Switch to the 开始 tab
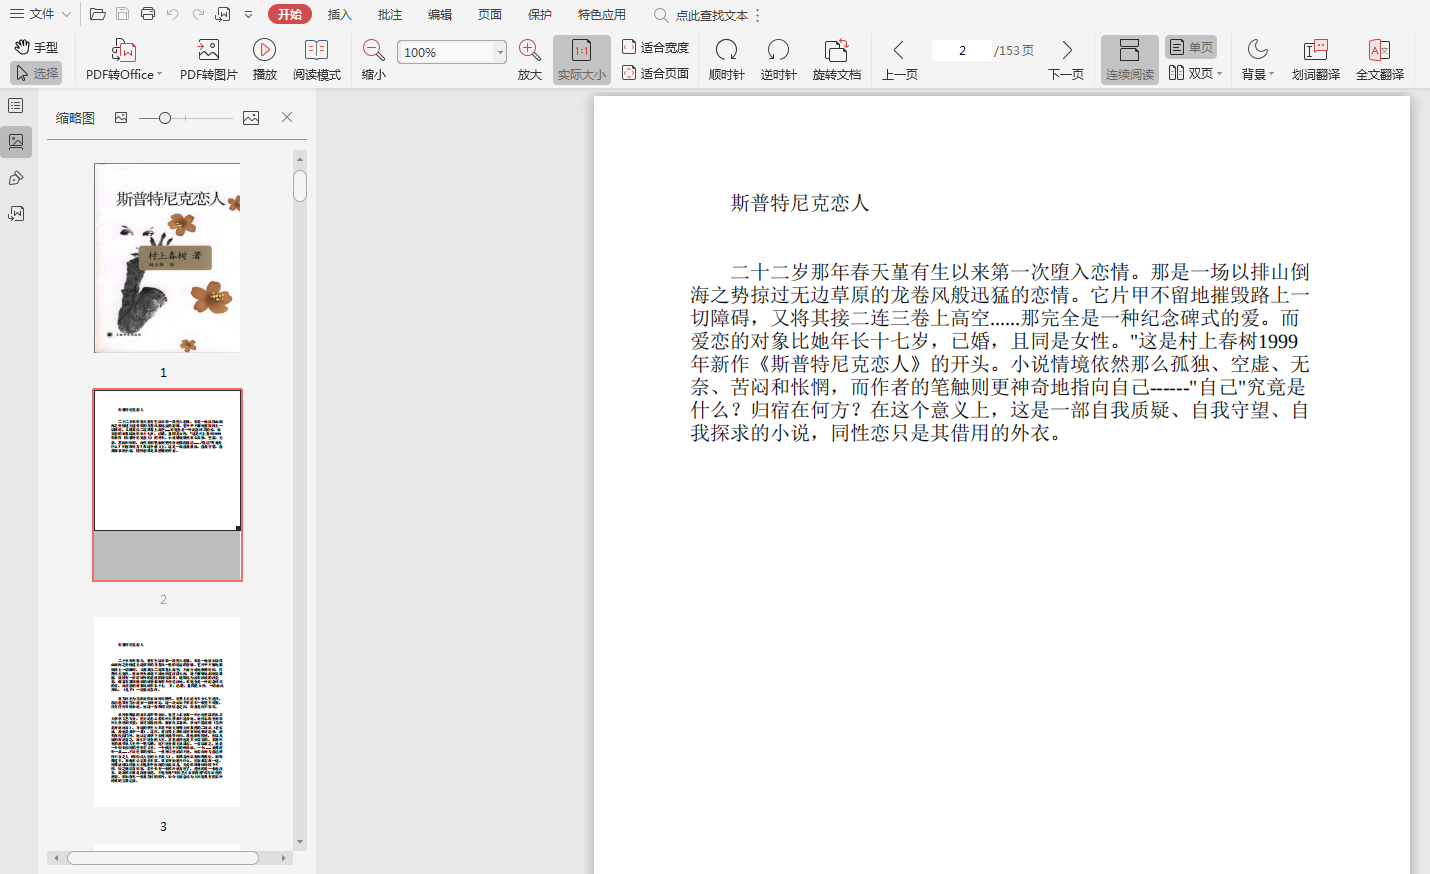Screen dimensions: 1430x874 290,14
